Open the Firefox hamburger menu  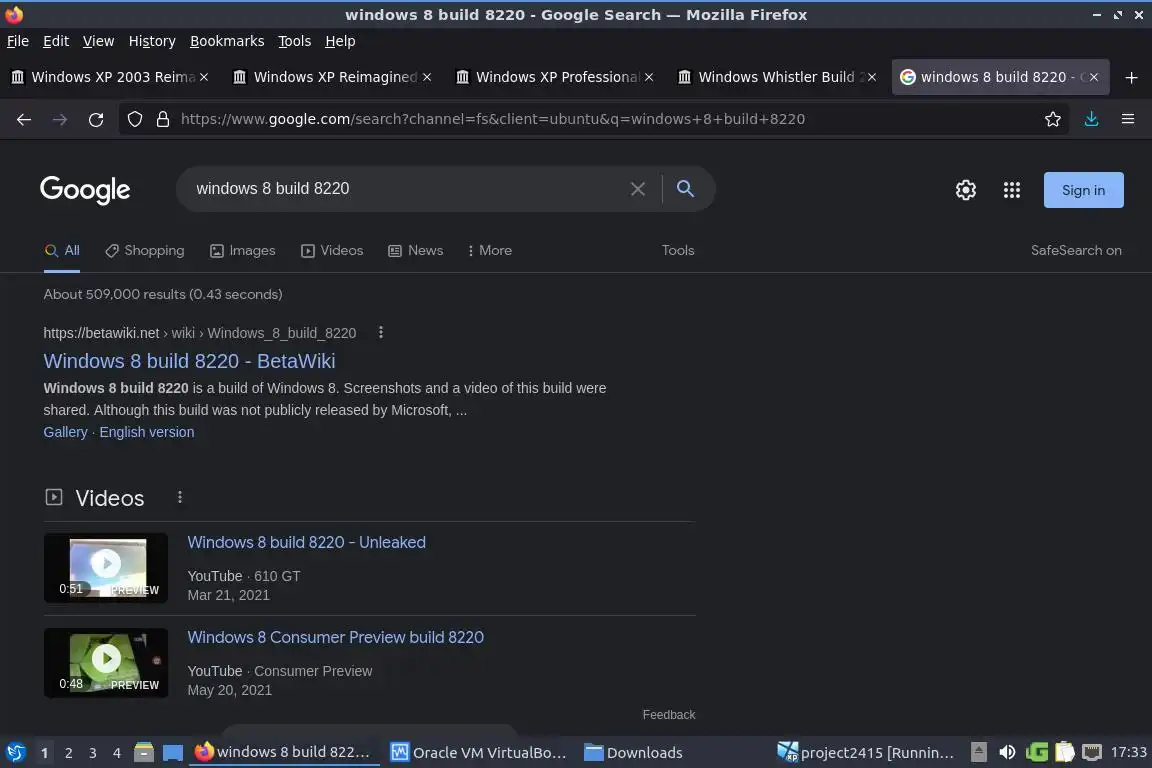tap(1128, 119)
